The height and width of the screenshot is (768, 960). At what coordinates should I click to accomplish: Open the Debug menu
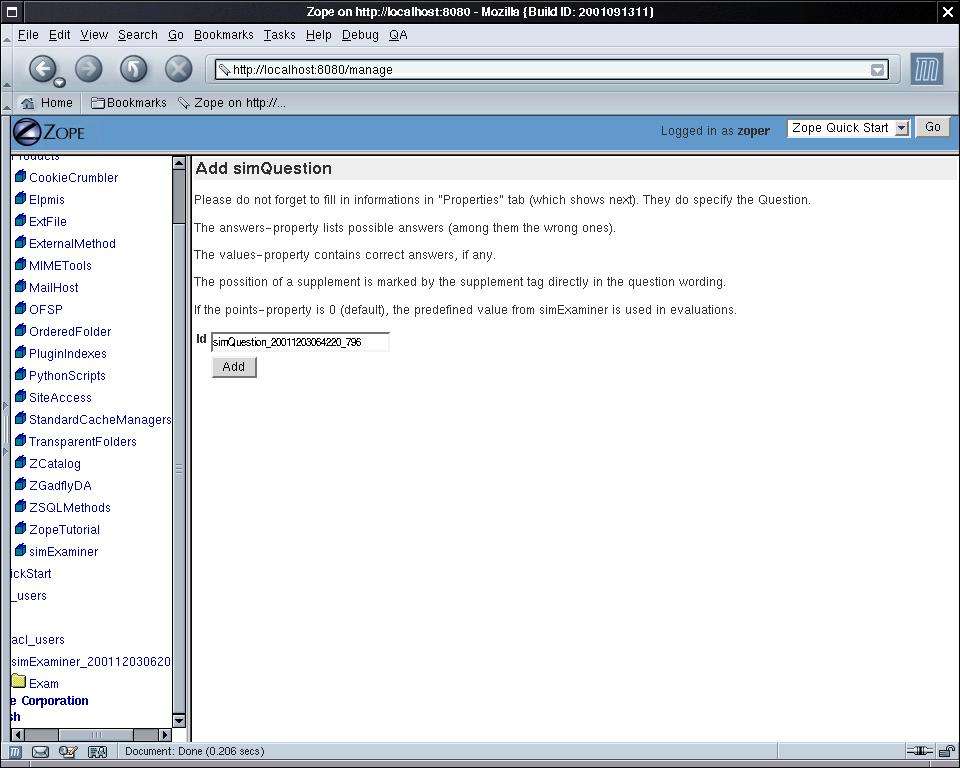click(360, 35)
